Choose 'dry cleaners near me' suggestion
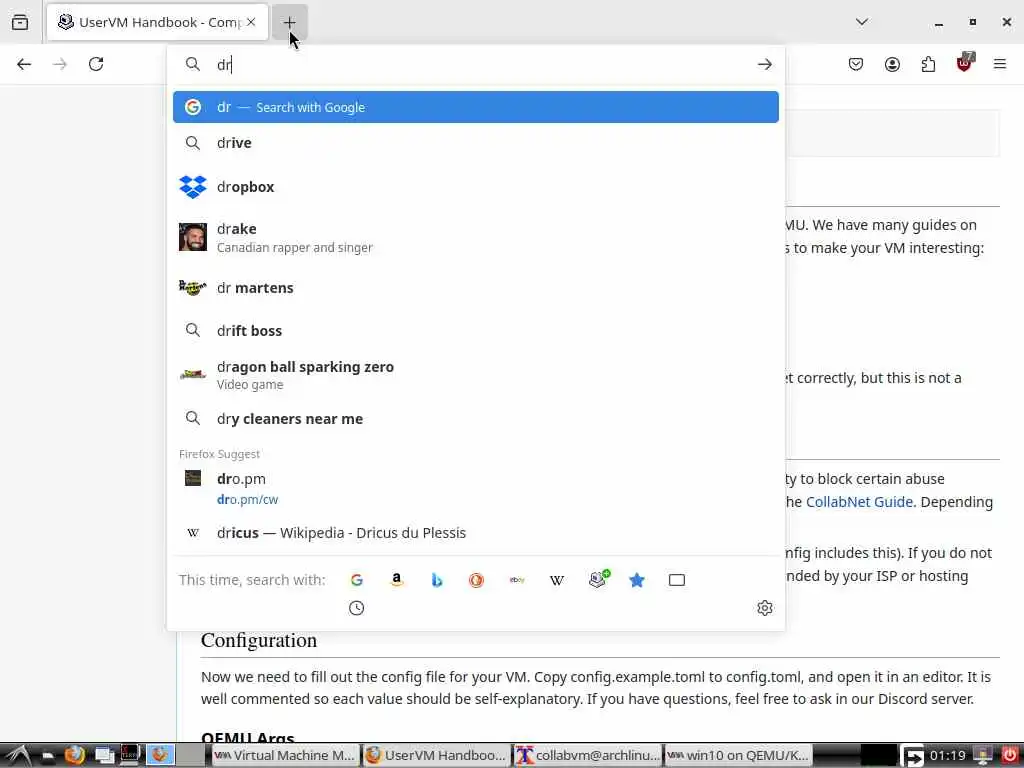The width and height of the screenshot is (1024, 768). pyautogui.click(x=475, y=419)
